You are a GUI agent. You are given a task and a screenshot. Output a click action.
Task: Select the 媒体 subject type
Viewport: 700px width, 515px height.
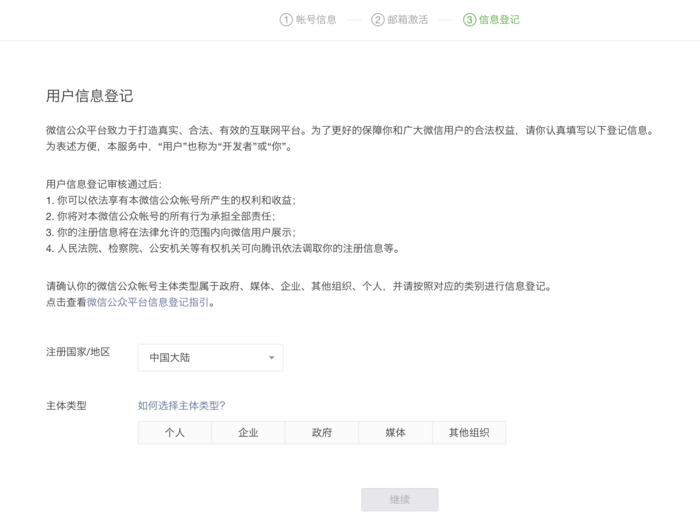click(x=396, y=432)
